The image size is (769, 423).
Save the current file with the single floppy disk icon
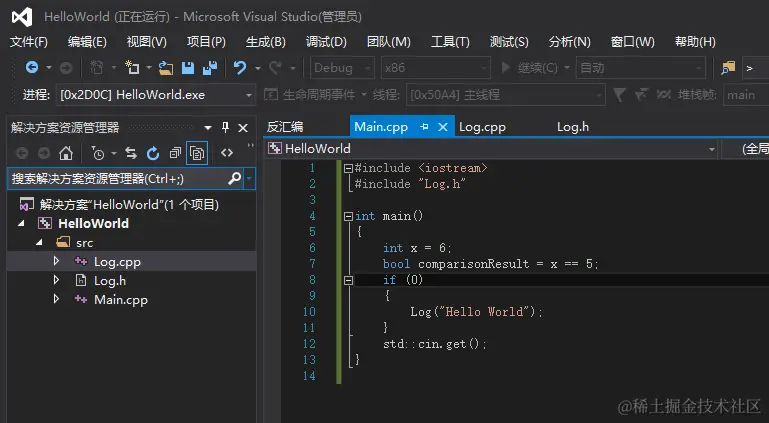click(188, 68)
